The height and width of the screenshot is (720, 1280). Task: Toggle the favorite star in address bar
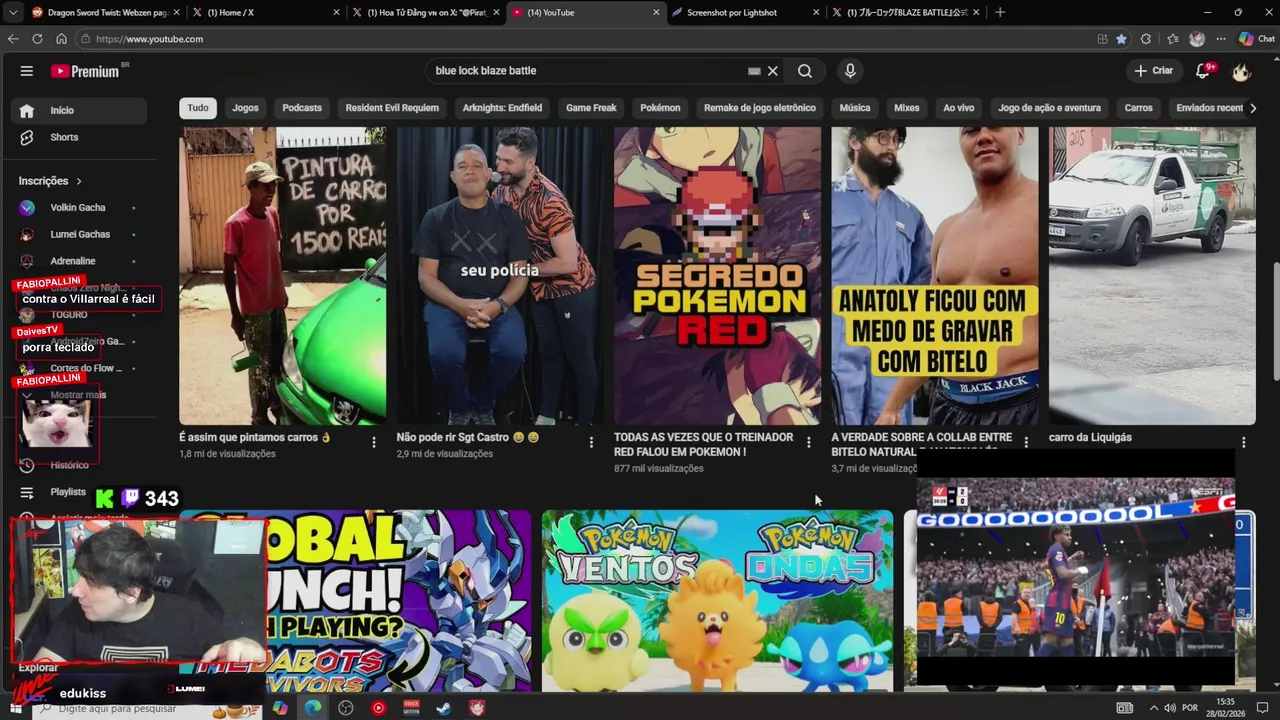1121,39
